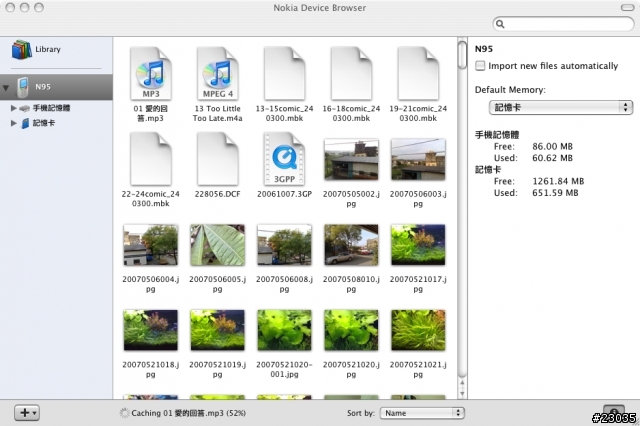640x426 pixels.
Task: Select aquarium photo 20070521017.jpg
Action: click(x=418, y=245)
